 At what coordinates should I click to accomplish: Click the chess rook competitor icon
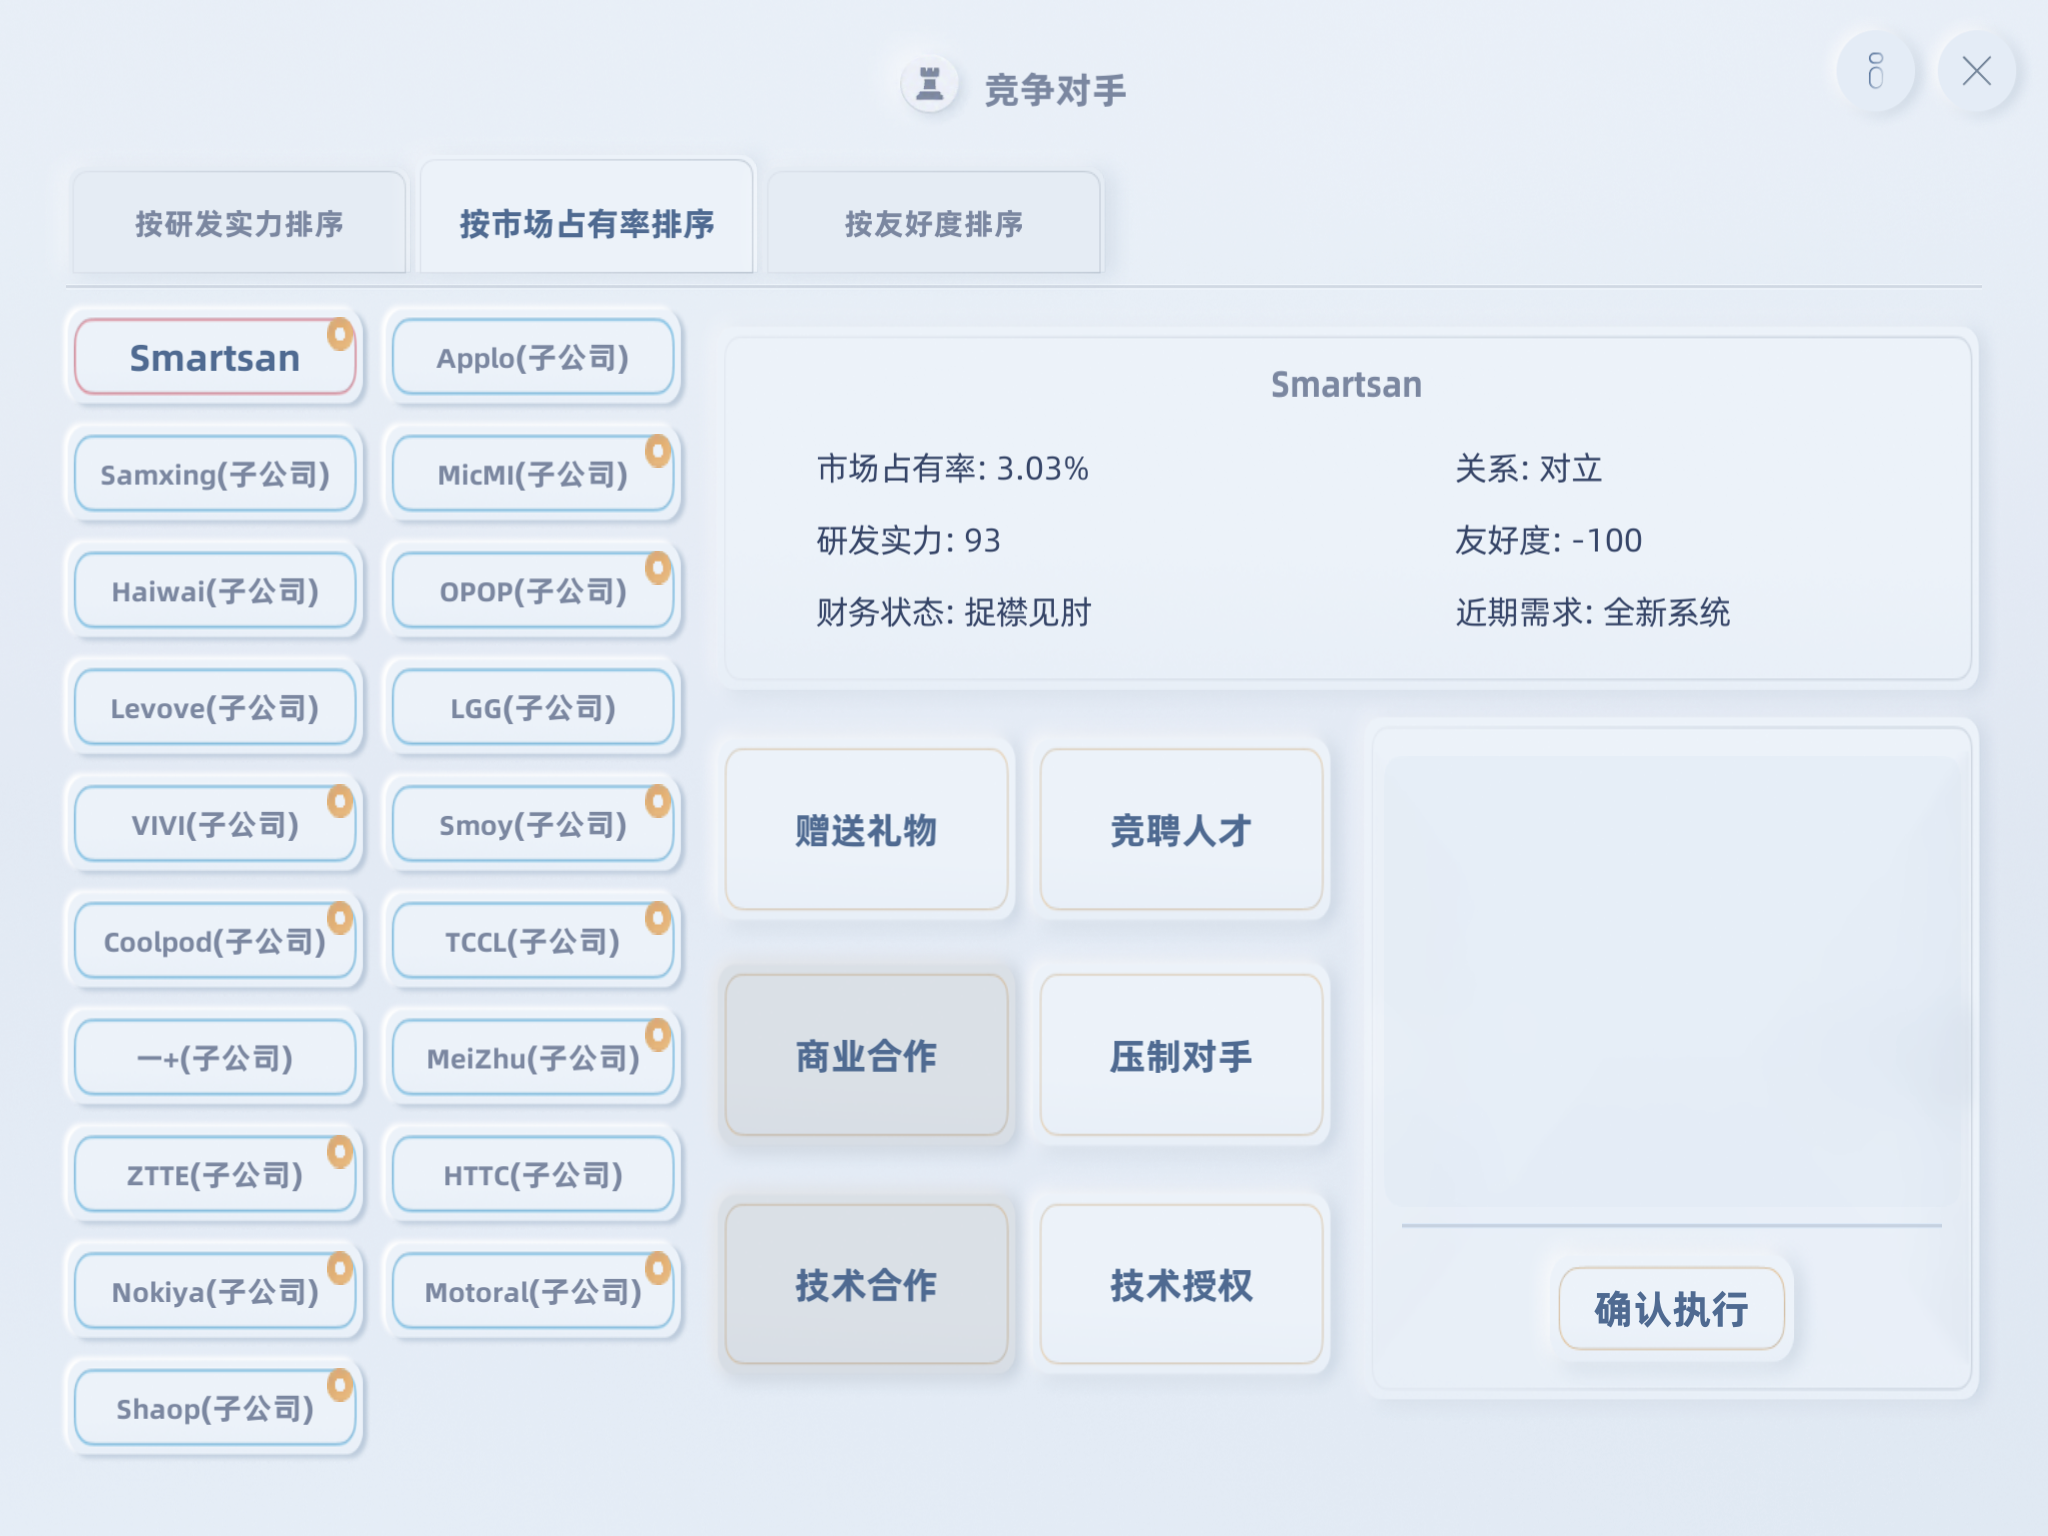point(930,84)
